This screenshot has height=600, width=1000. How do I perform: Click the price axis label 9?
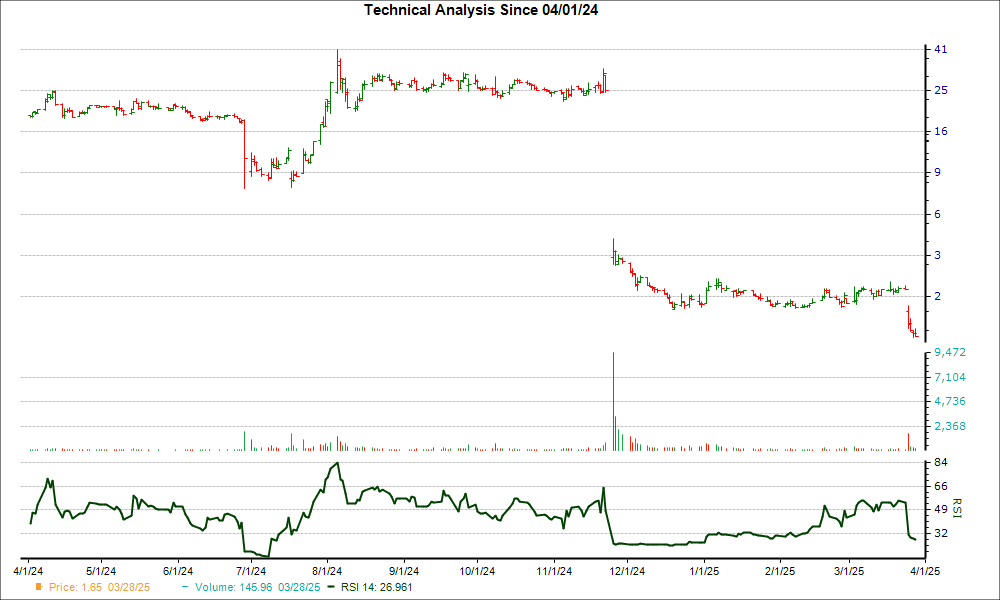click(938, 172)
